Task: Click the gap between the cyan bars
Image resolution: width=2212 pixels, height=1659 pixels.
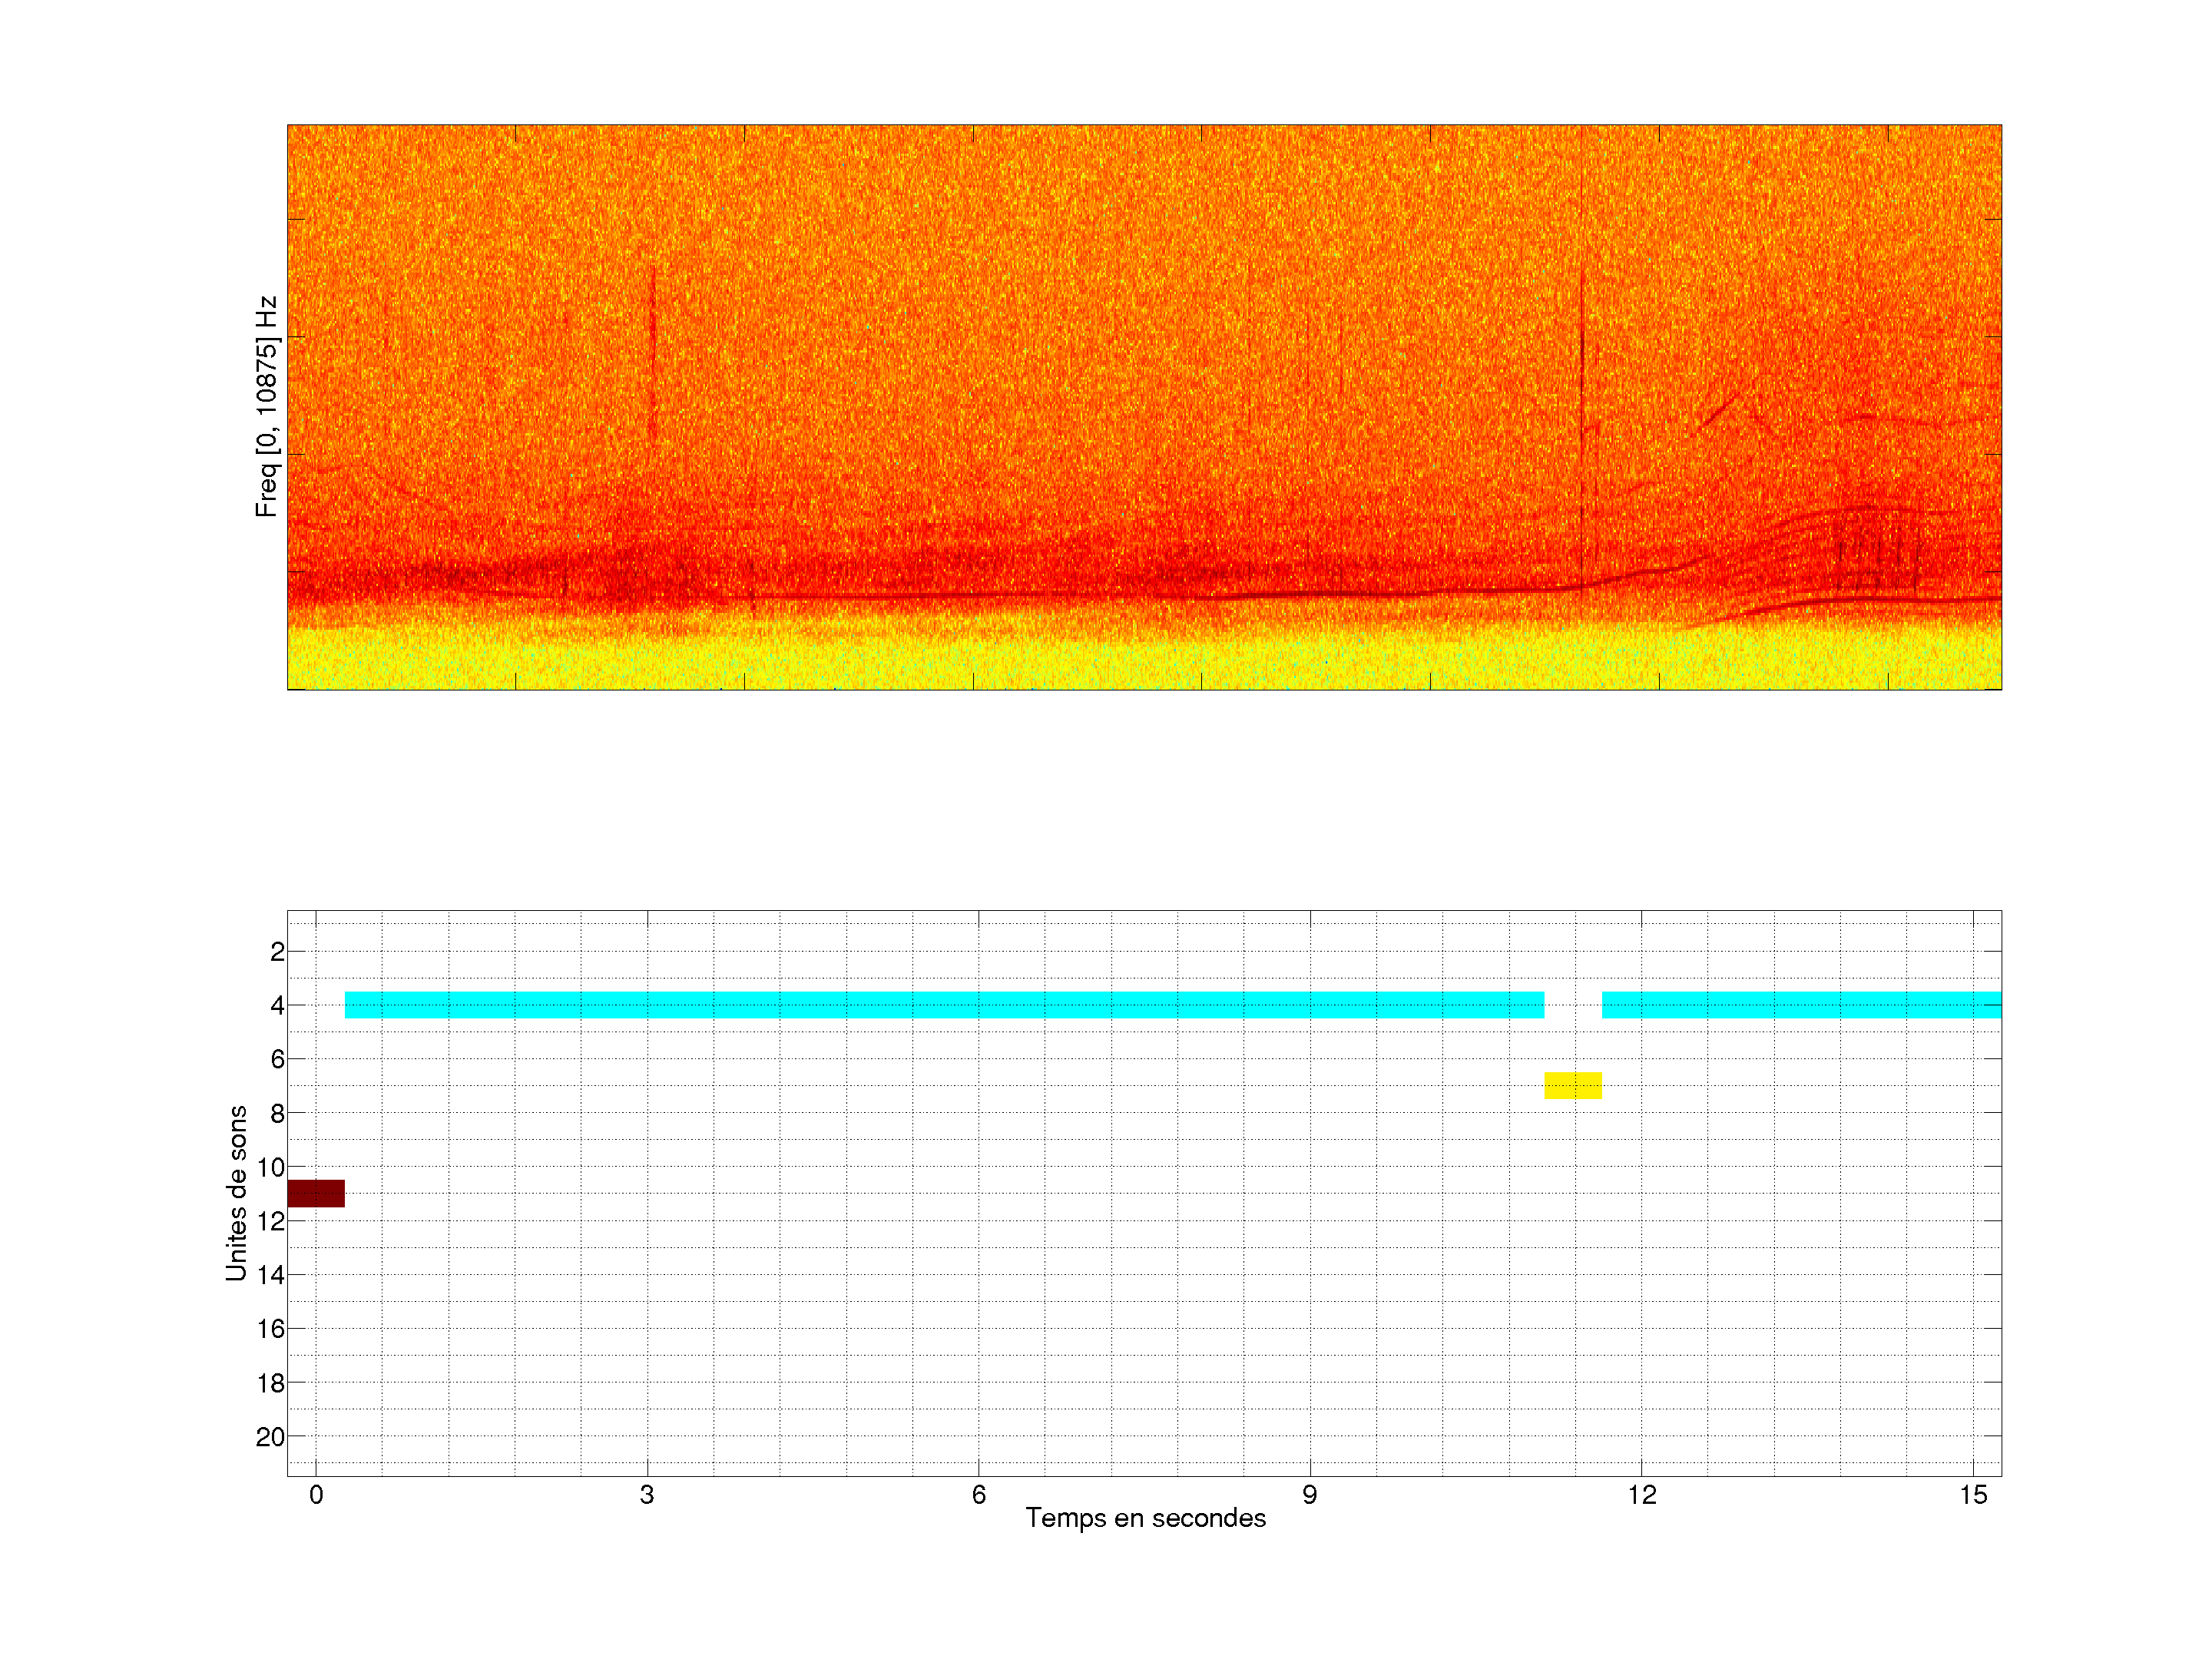Action: pyautogui.click(x=1572, y=1004)
